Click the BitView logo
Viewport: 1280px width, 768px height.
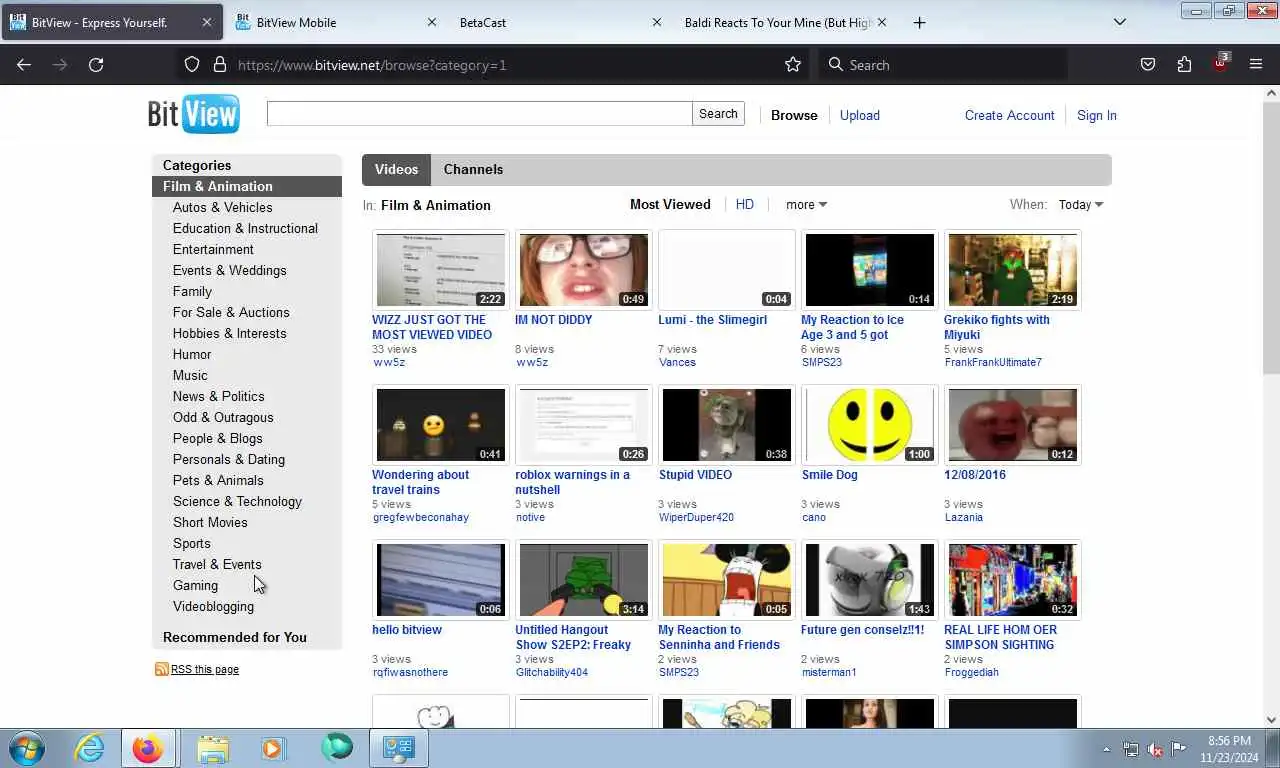(194, 114)
